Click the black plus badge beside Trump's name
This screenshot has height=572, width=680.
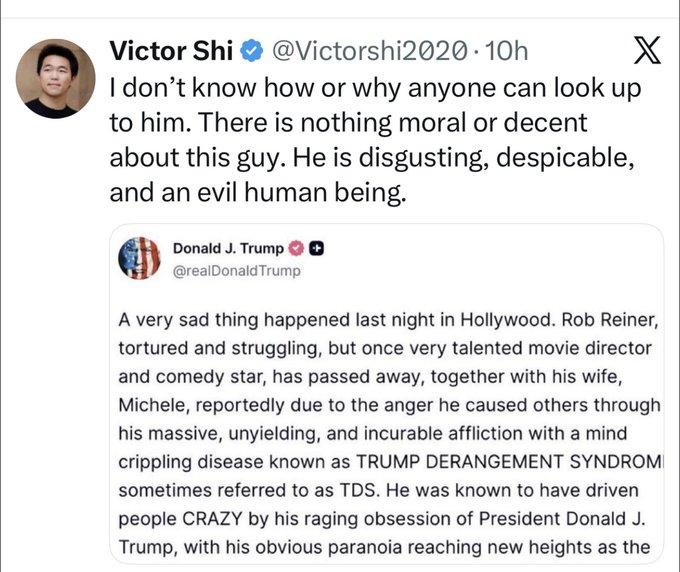pos(316,248)
